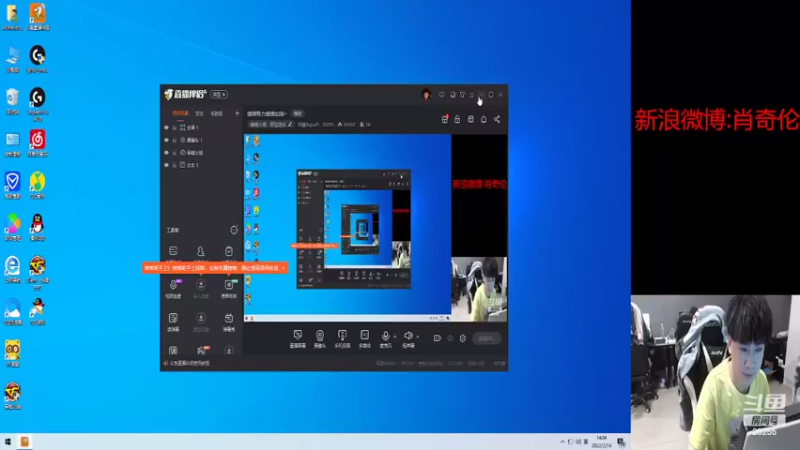
Task: Open the TV-shaped 弹幕秀 tool
Action: [x=229, y=322]
